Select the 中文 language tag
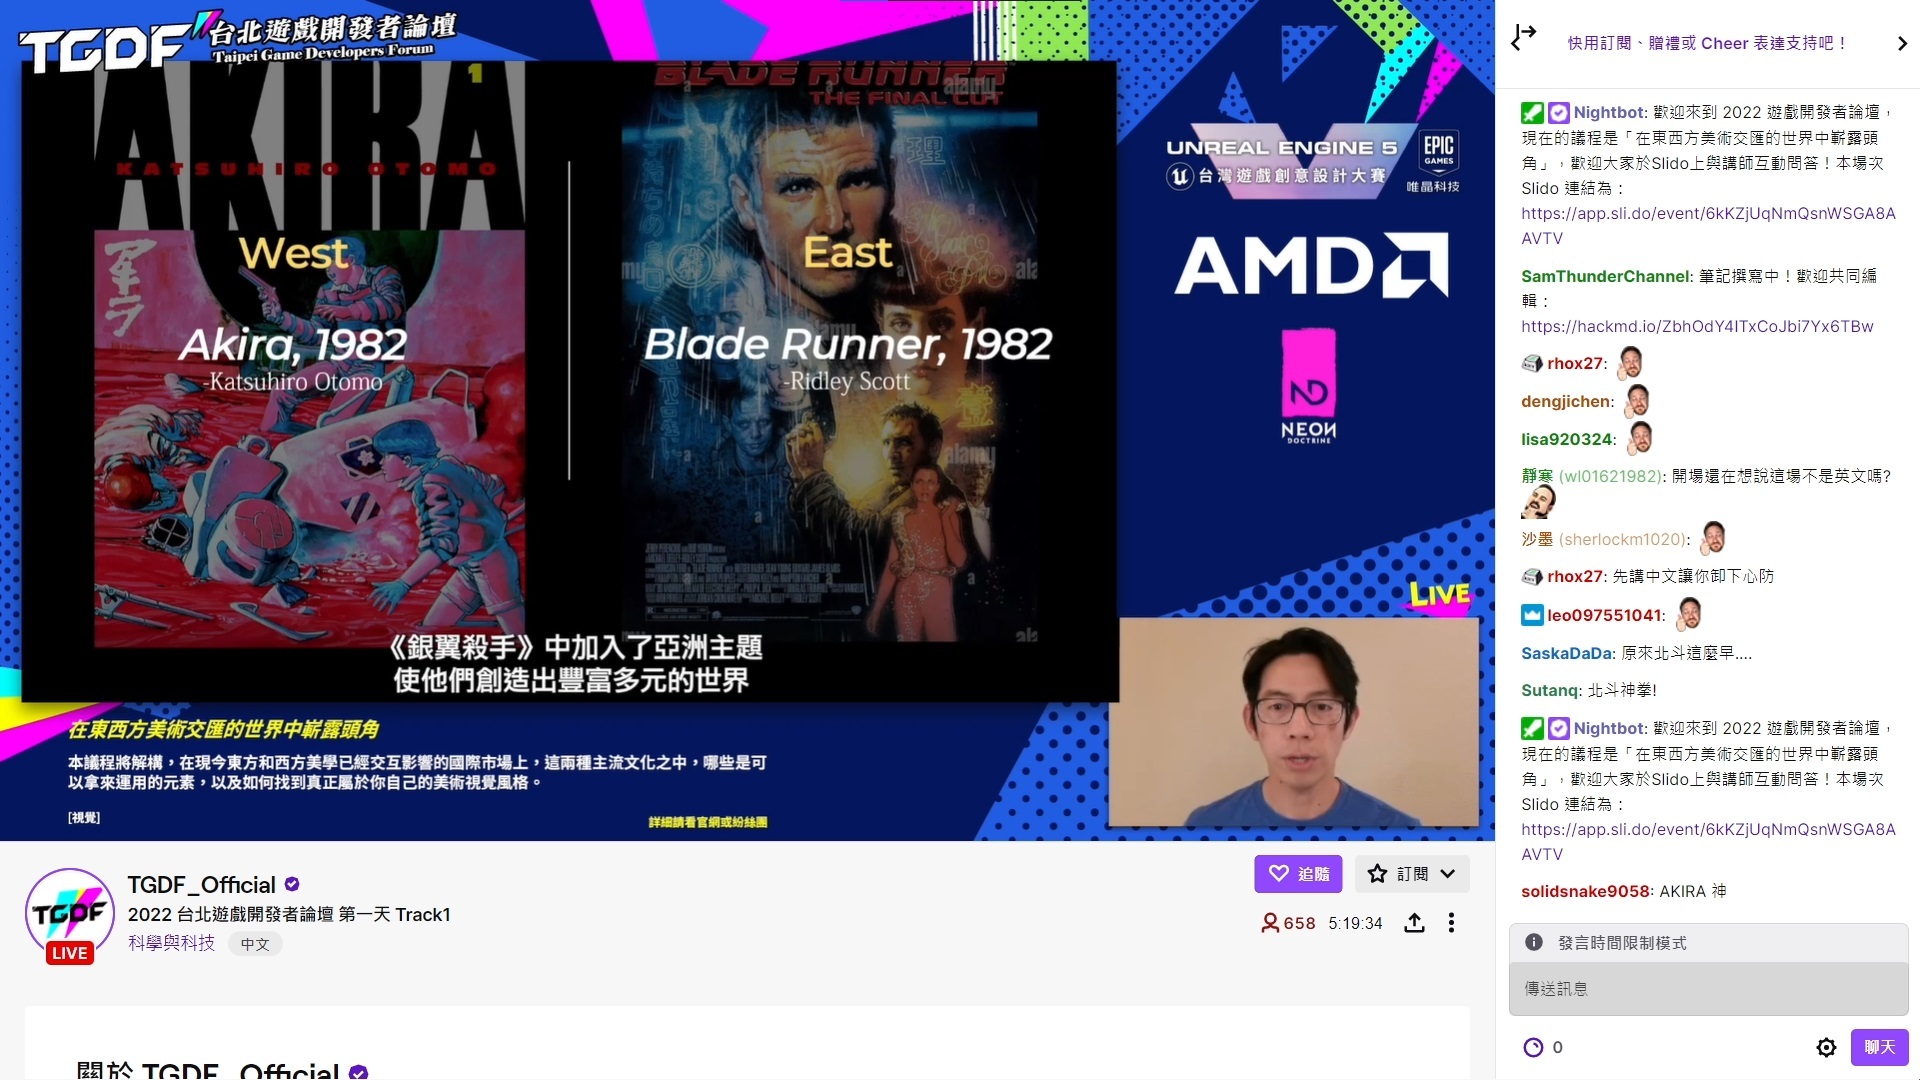 click(x=255, y=944)
